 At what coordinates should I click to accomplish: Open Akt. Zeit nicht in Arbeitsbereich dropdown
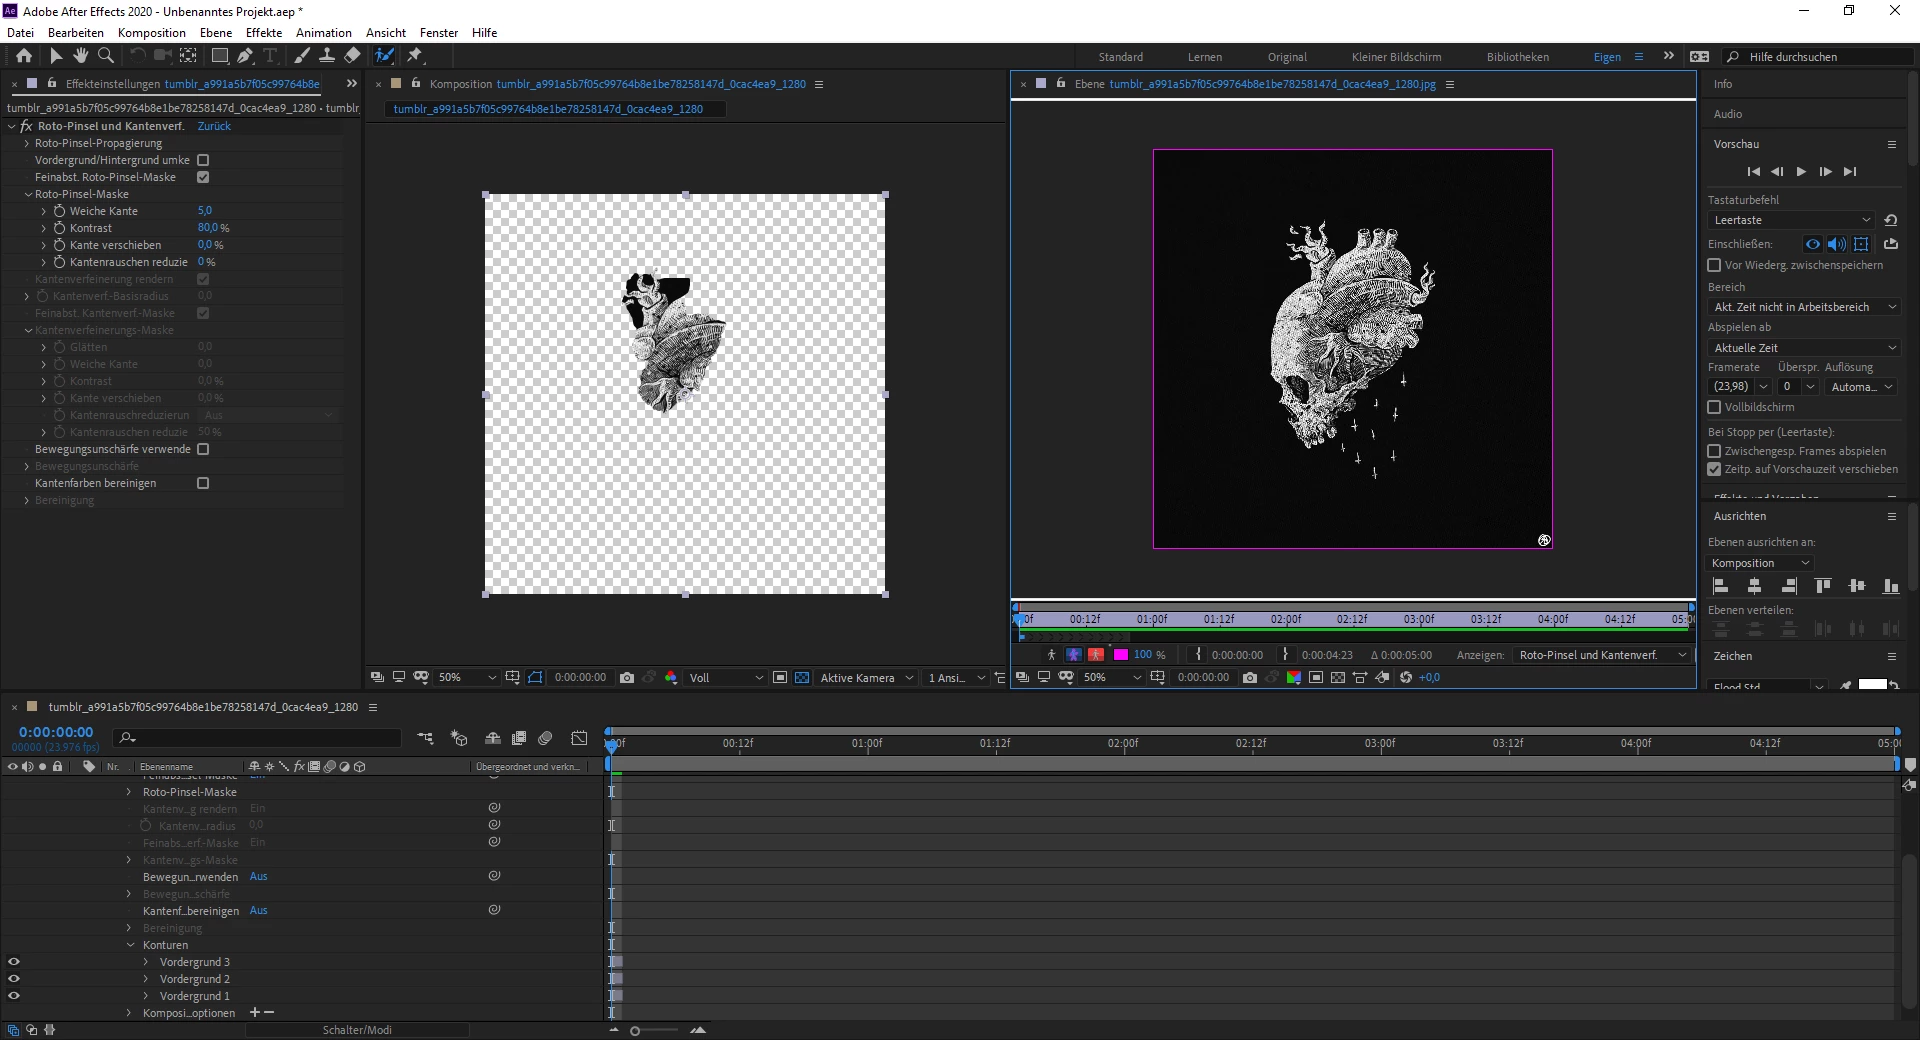pyautogui.click(x=1804, y=307)
